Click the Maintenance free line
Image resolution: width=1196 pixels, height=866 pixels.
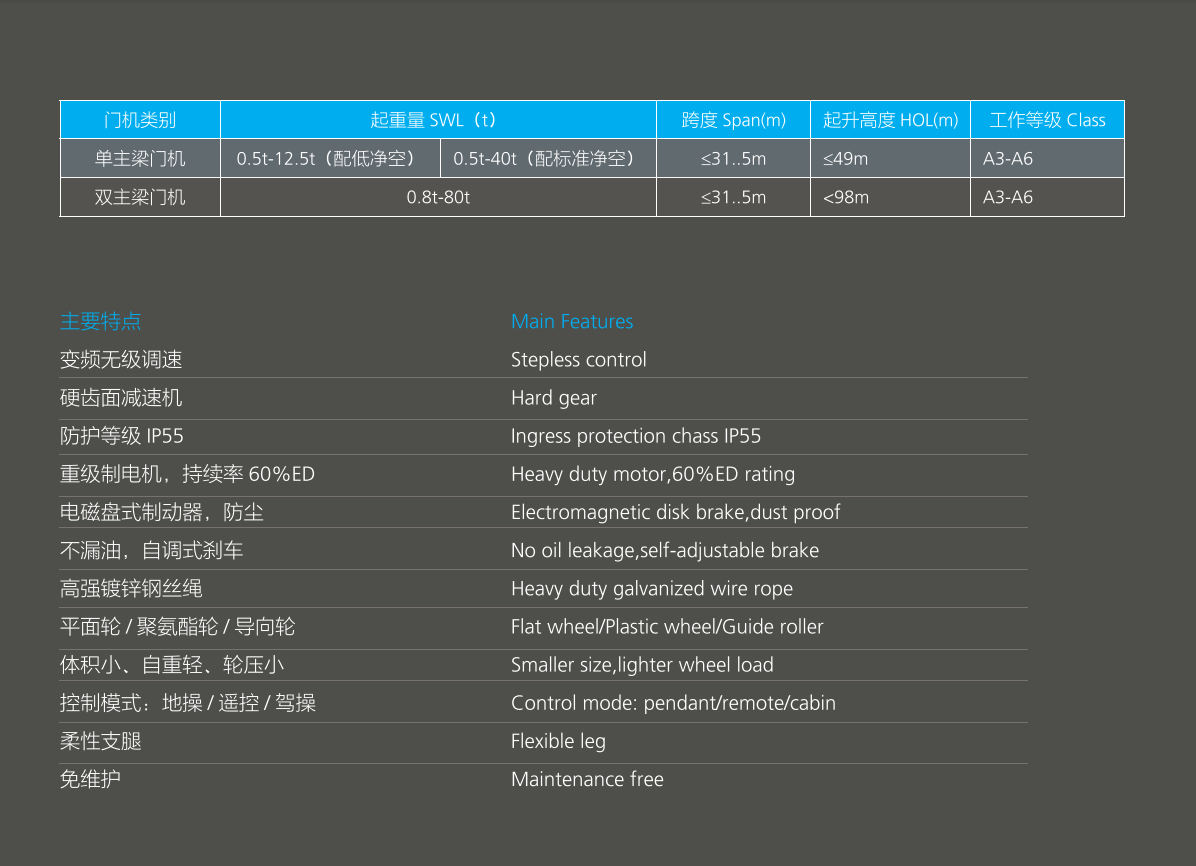click(x=587, y=779)
